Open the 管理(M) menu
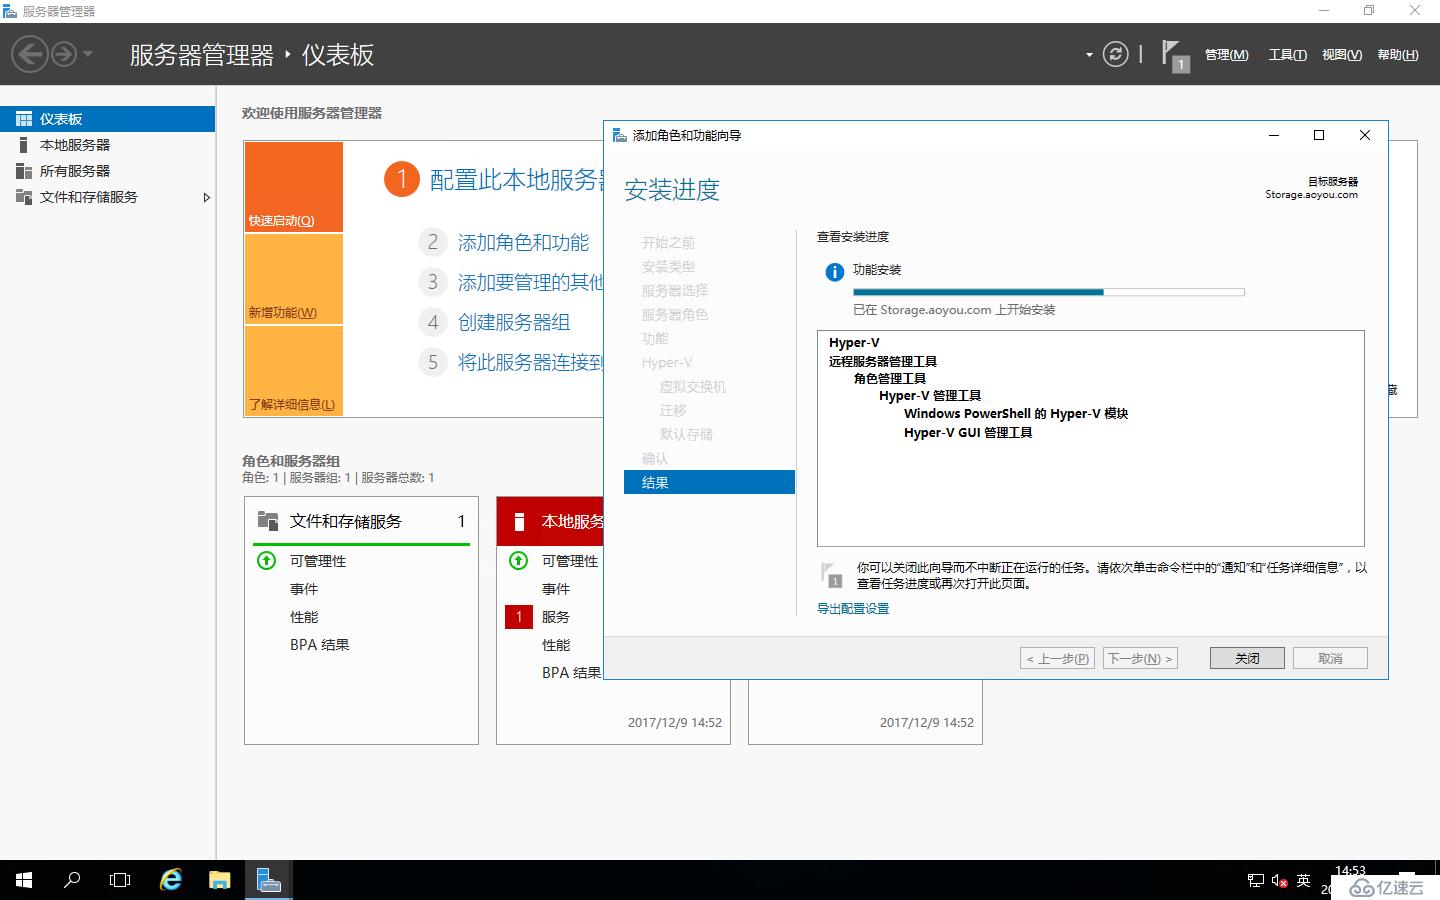 [x=1226, y=55]
